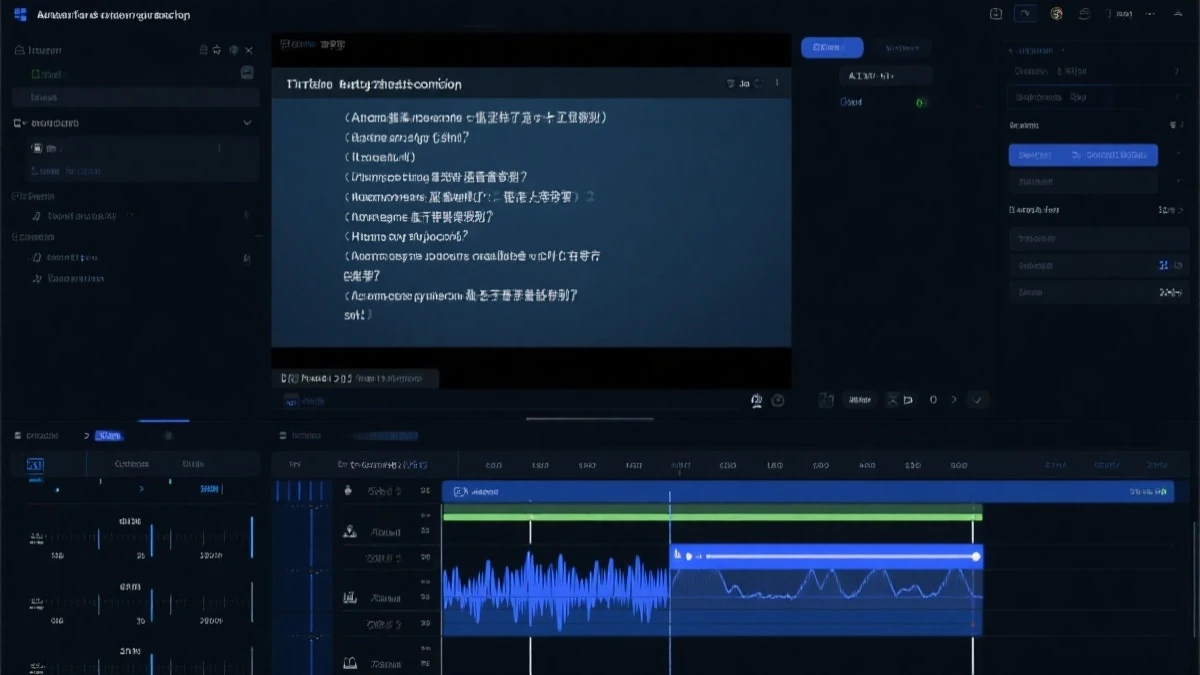The height and width of the screenshot is (675, 1200).
Task: Click the headphone icon below the preview
Action: [x=756, y=400]
